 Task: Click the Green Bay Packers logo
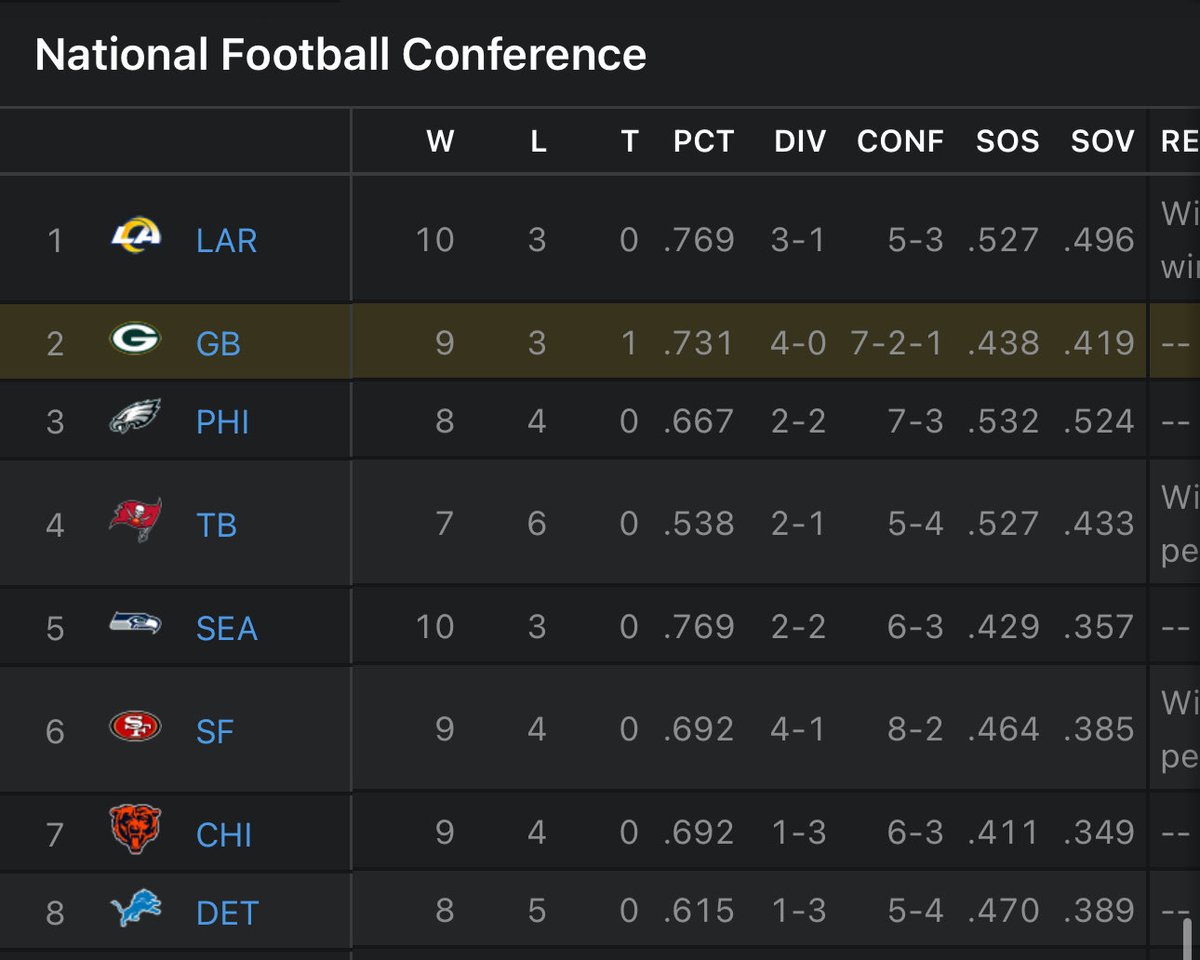(135, 339)
